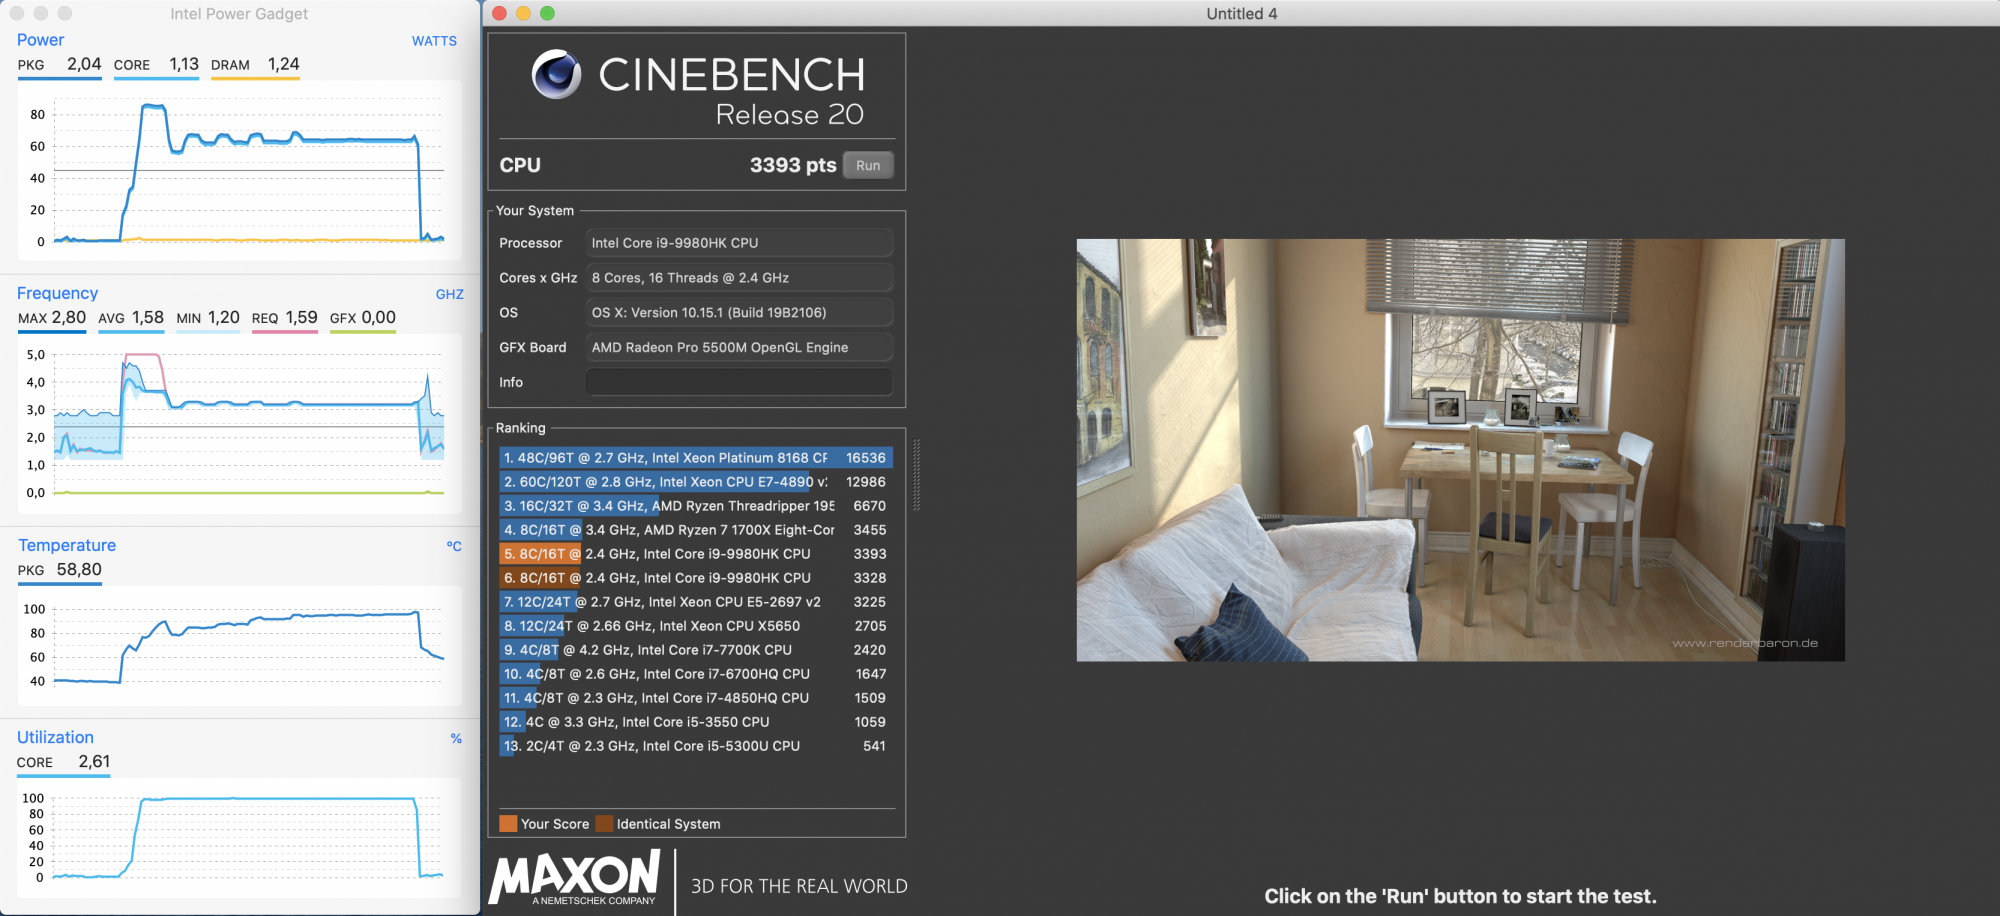Viewport: 2000px width, 916px height.
Task: Click the REQ frequency value 1,59
Action: click(302, 317)
